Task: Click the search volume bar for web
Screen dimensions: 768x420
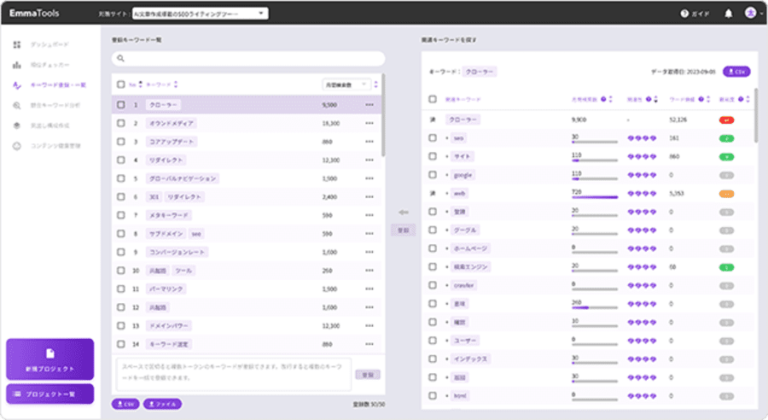Action: click(594, 197)
